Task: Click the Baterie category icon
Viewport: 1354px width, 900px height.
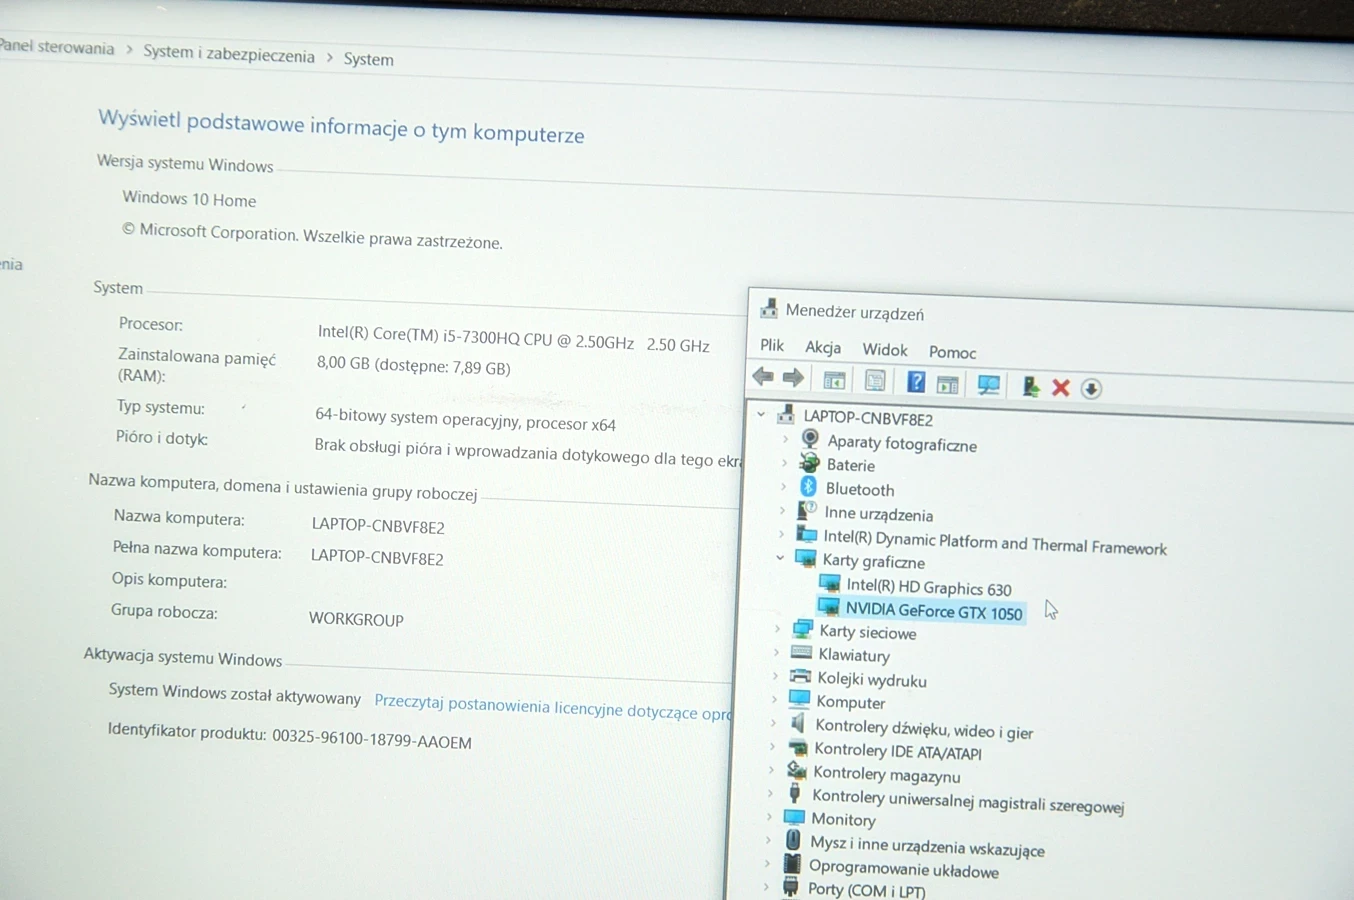Action: click(x=809, y=463)
